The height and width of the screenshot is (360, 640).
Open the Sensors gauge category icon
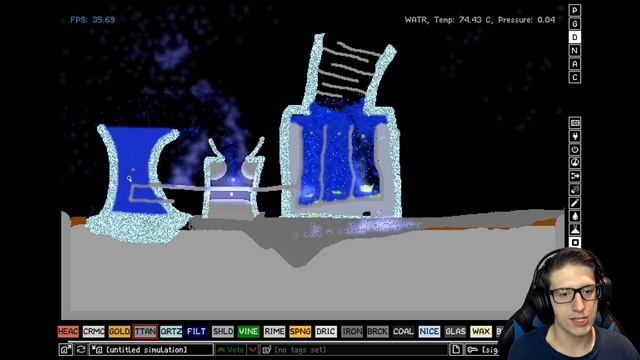(x=575, y=163)
